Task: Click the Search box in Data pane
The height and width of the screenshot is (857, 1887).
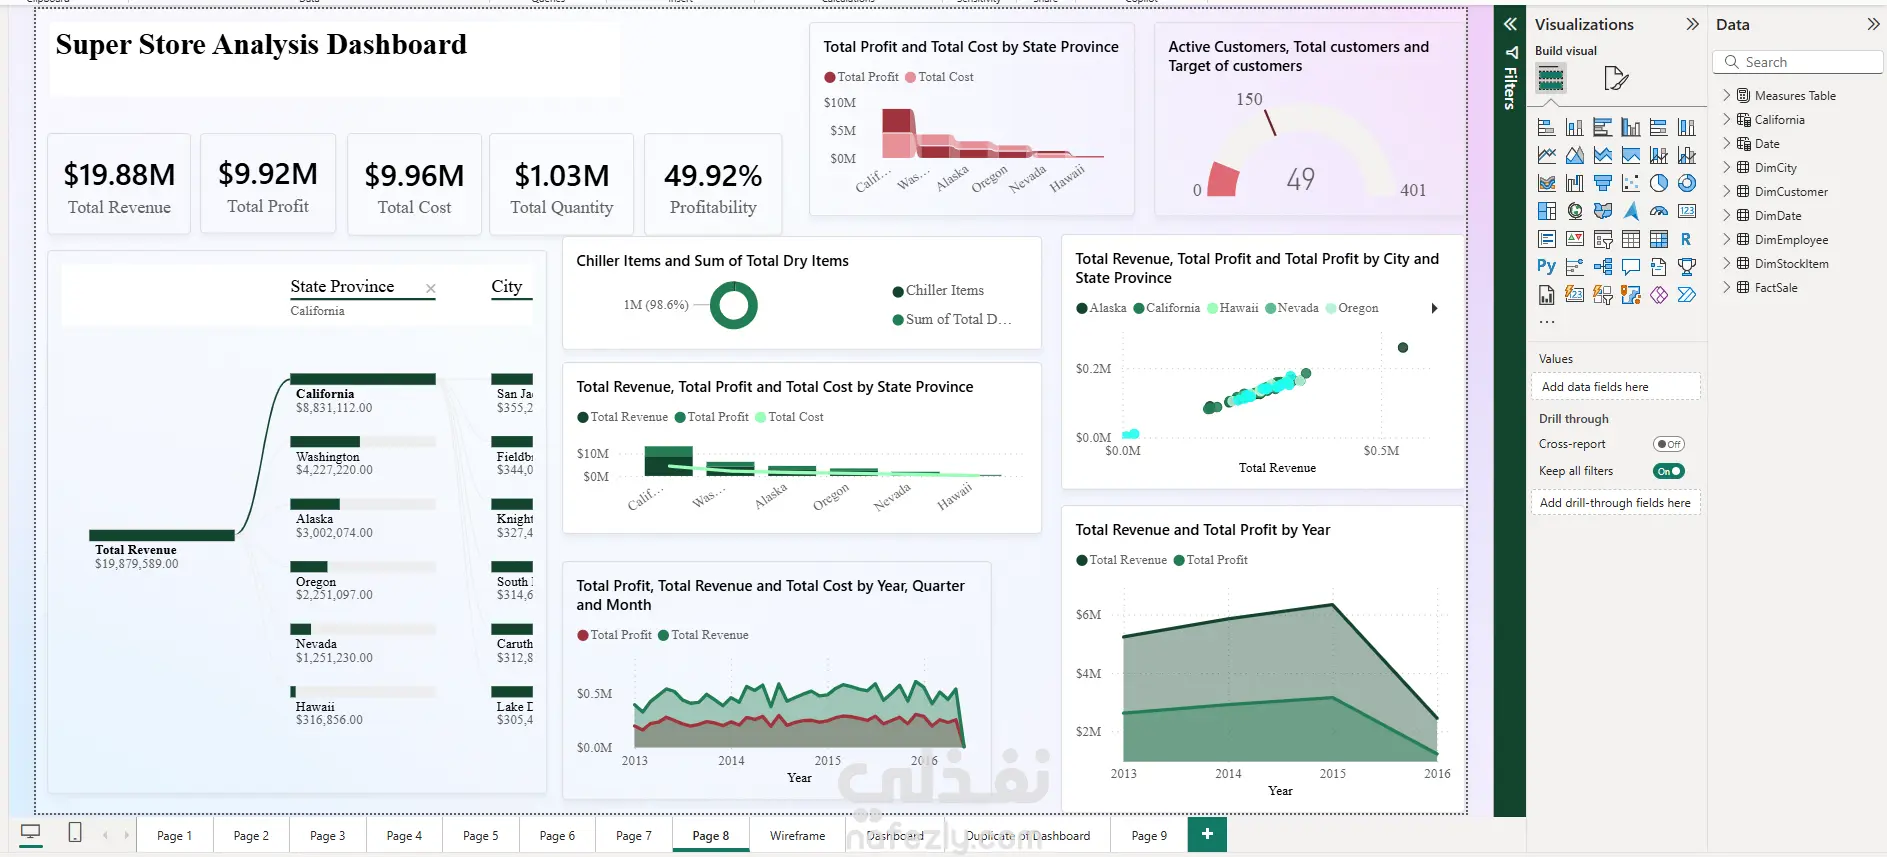Action: click(x=1798, y=62)
